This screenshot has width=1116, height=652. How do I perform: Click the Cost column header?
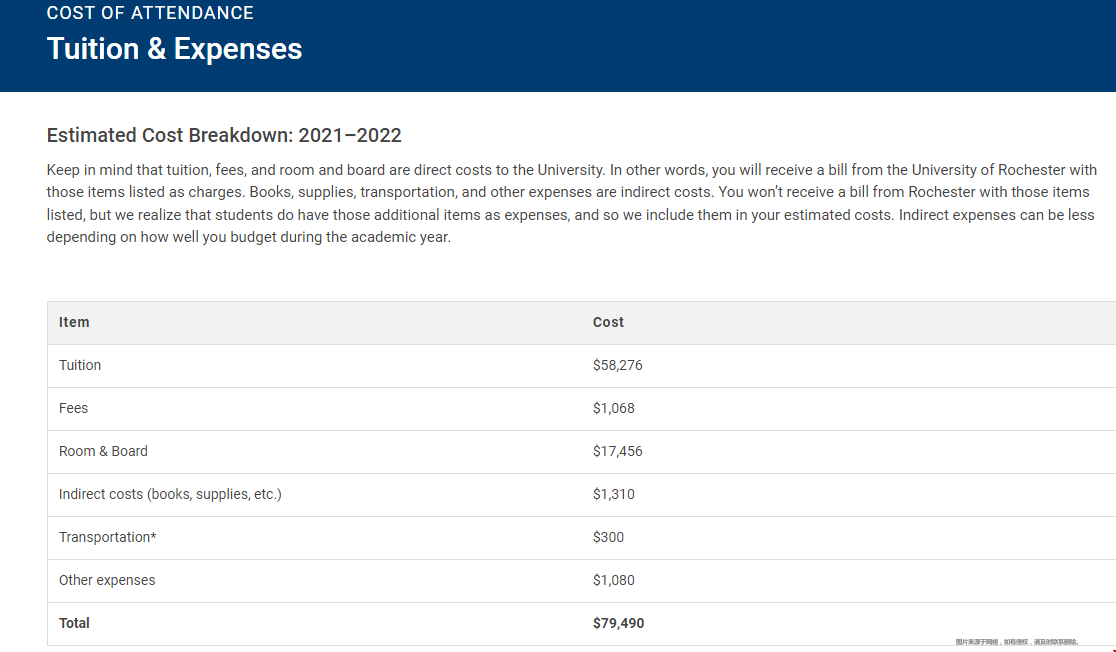(608, 322)
